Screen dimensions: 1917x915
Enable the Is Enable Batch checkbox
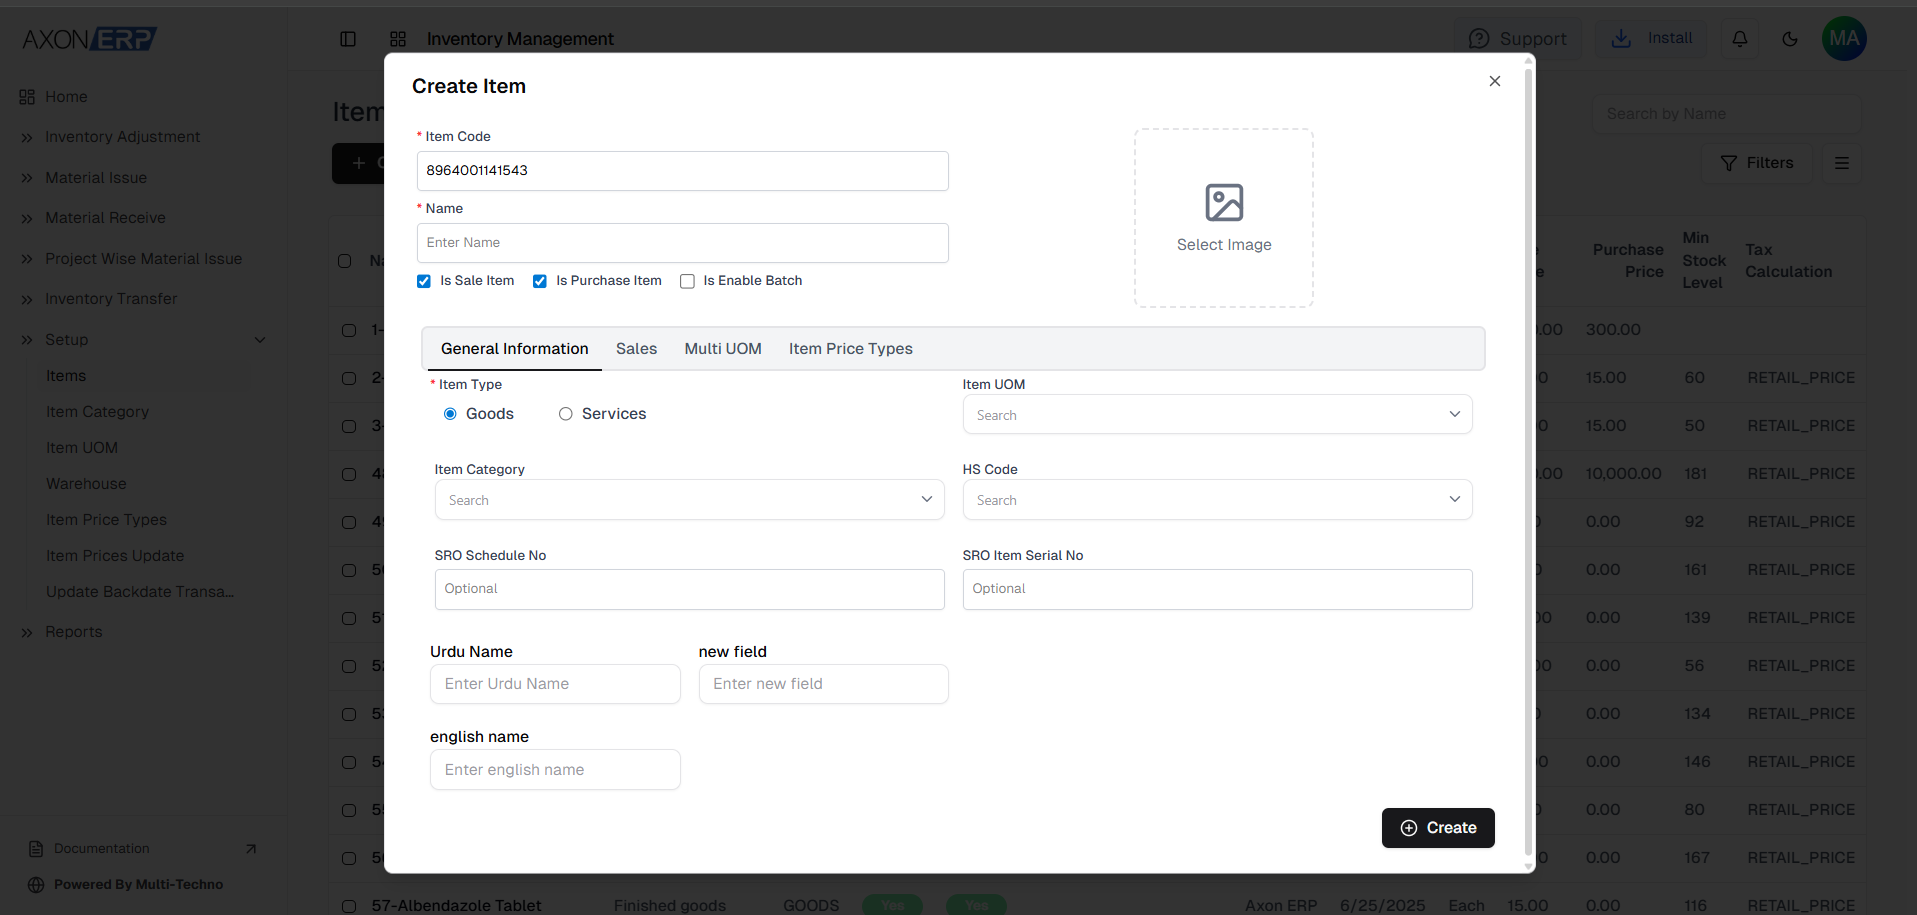click(x=687, y=281)
